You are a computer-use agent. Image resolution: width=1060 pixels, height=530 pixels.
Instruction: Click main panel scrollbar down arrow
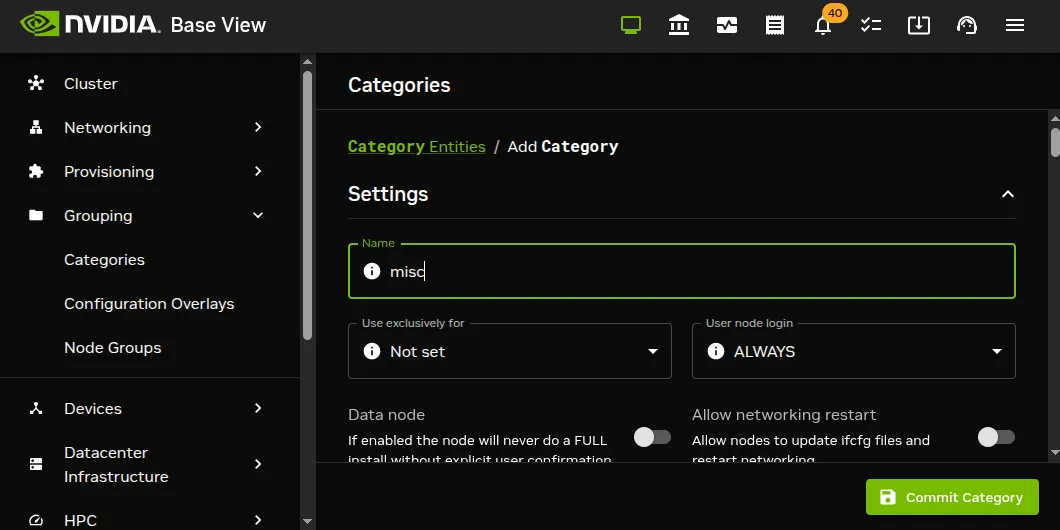point(1055,453)
